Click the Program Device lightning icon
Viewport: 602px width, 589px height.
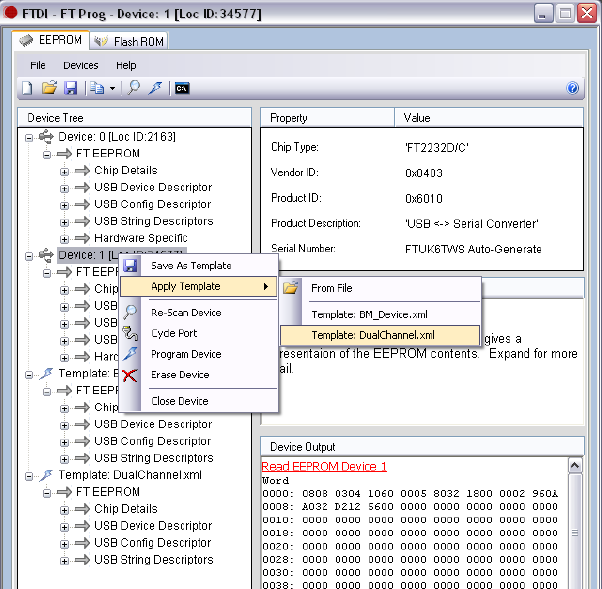point(130,354)
